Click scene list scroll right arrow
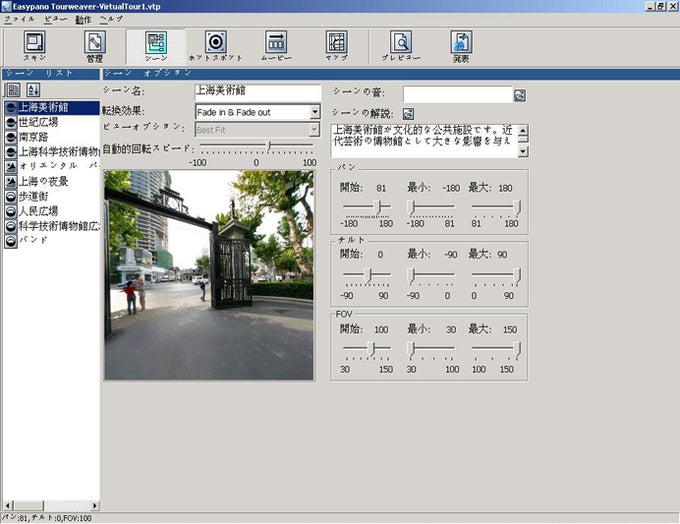680x524 pixels. (x=95, y=505)
